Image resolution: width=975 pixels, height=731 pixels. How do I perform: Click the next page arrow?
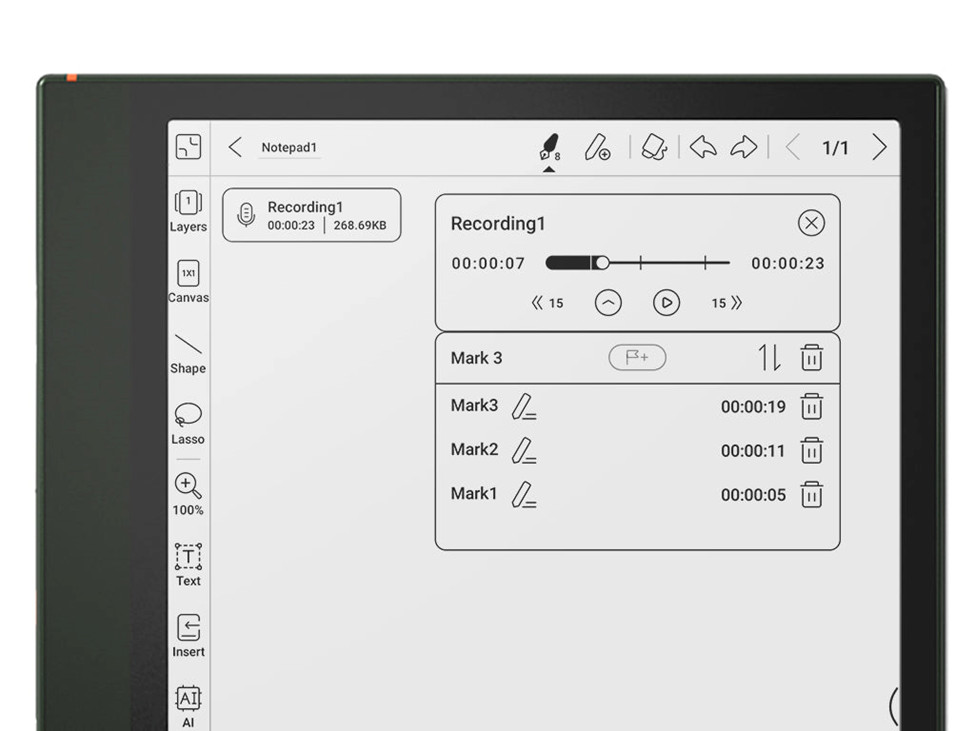[x=878, y=147]
